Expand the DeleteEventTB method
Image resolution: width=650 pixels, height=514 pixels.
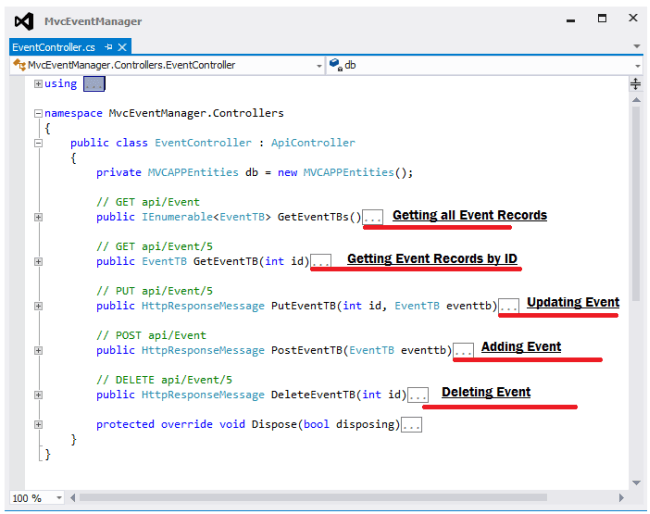click(x=38, y=395)
